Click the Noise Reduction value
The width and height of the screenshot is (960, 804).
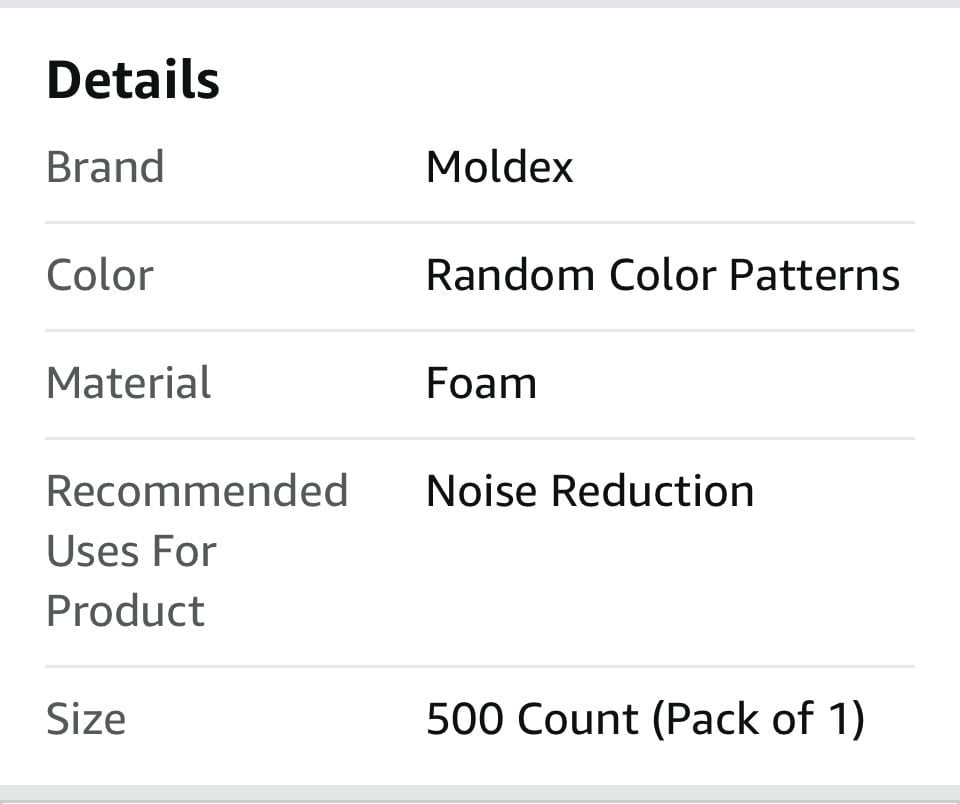(590, 491)
